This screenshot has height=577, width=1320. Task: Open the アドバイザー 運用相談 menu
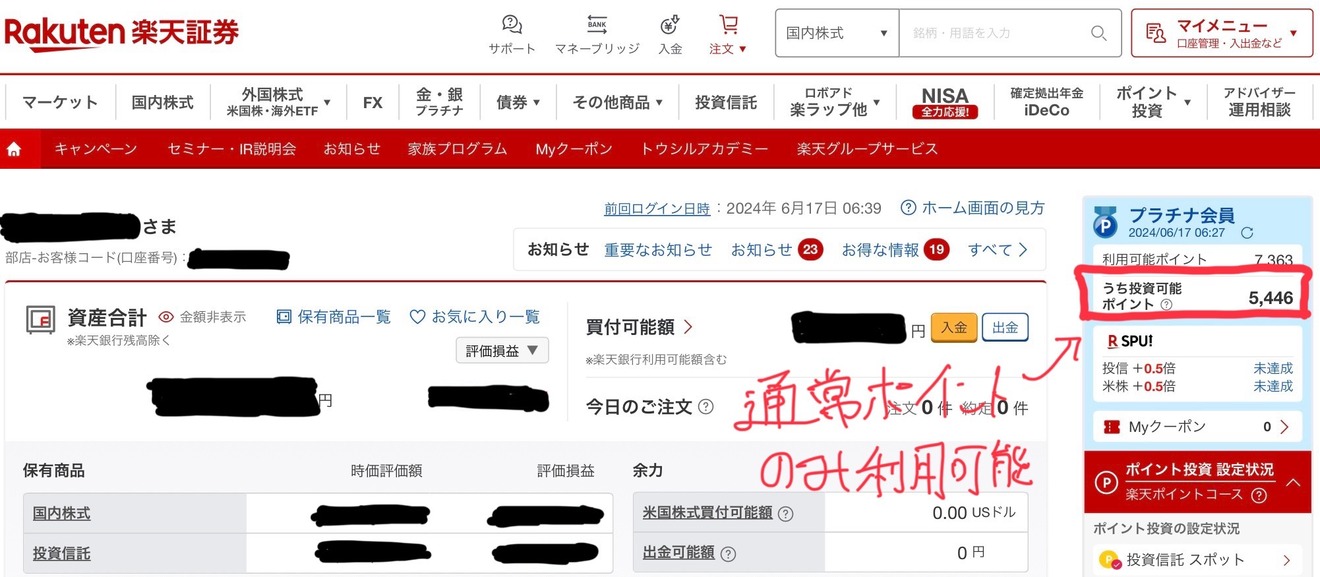pos(1259,102)
